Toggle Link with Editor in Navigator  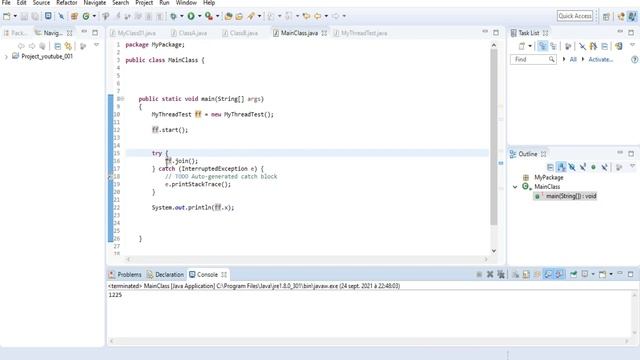(68, 46)
